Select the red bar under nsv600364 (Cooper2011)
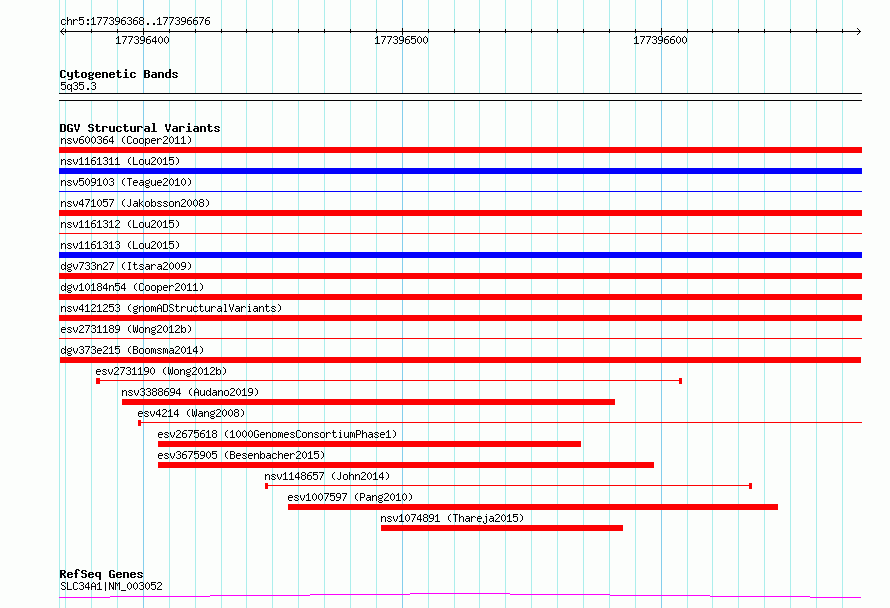The width and height of the screenshot is (890, 608). [x=460, y=150]
